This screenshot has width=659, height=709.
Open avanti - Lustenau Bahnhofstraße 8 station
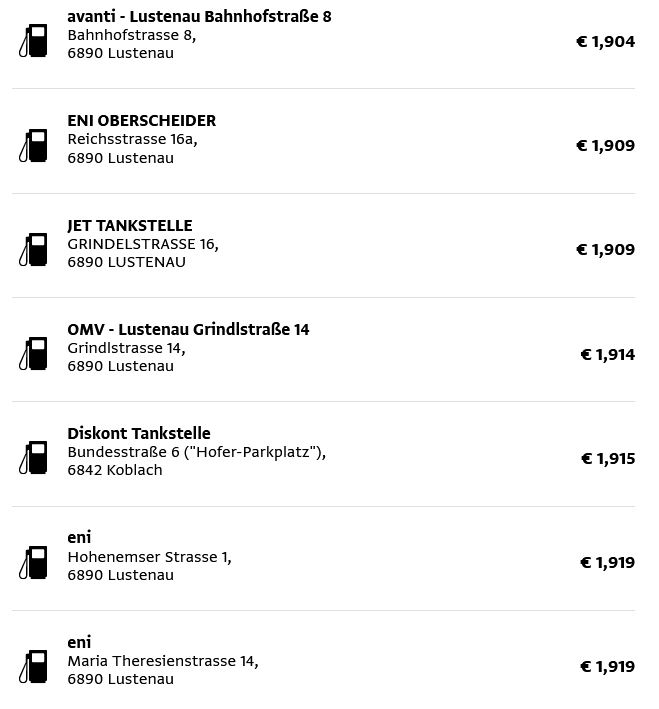(x=199, y=17)
